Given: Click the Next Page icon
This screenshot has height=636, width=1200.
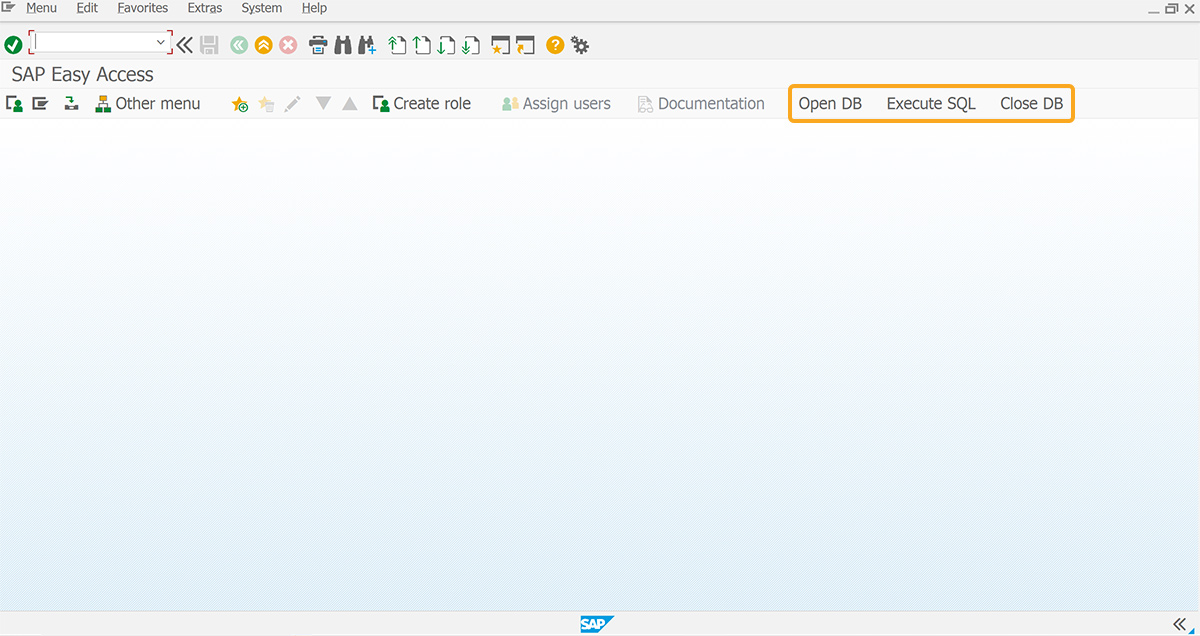Looking at the screenshot, I should [446, 45].
